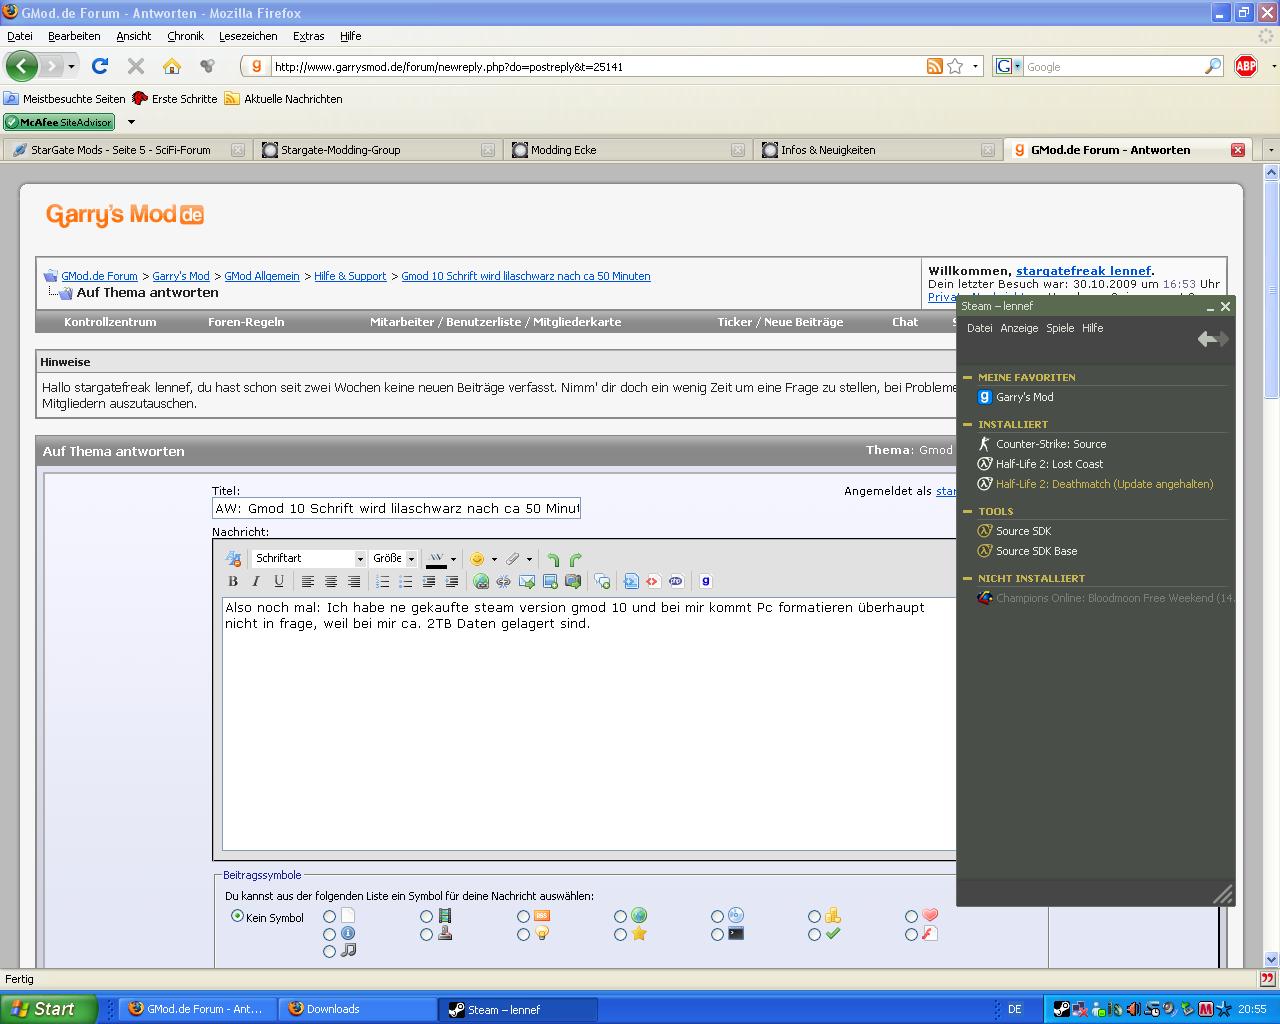Select the 'Kein Symbol' radio button
The height and width of the screenshot is (1024, 1280).
coord(237,916)
